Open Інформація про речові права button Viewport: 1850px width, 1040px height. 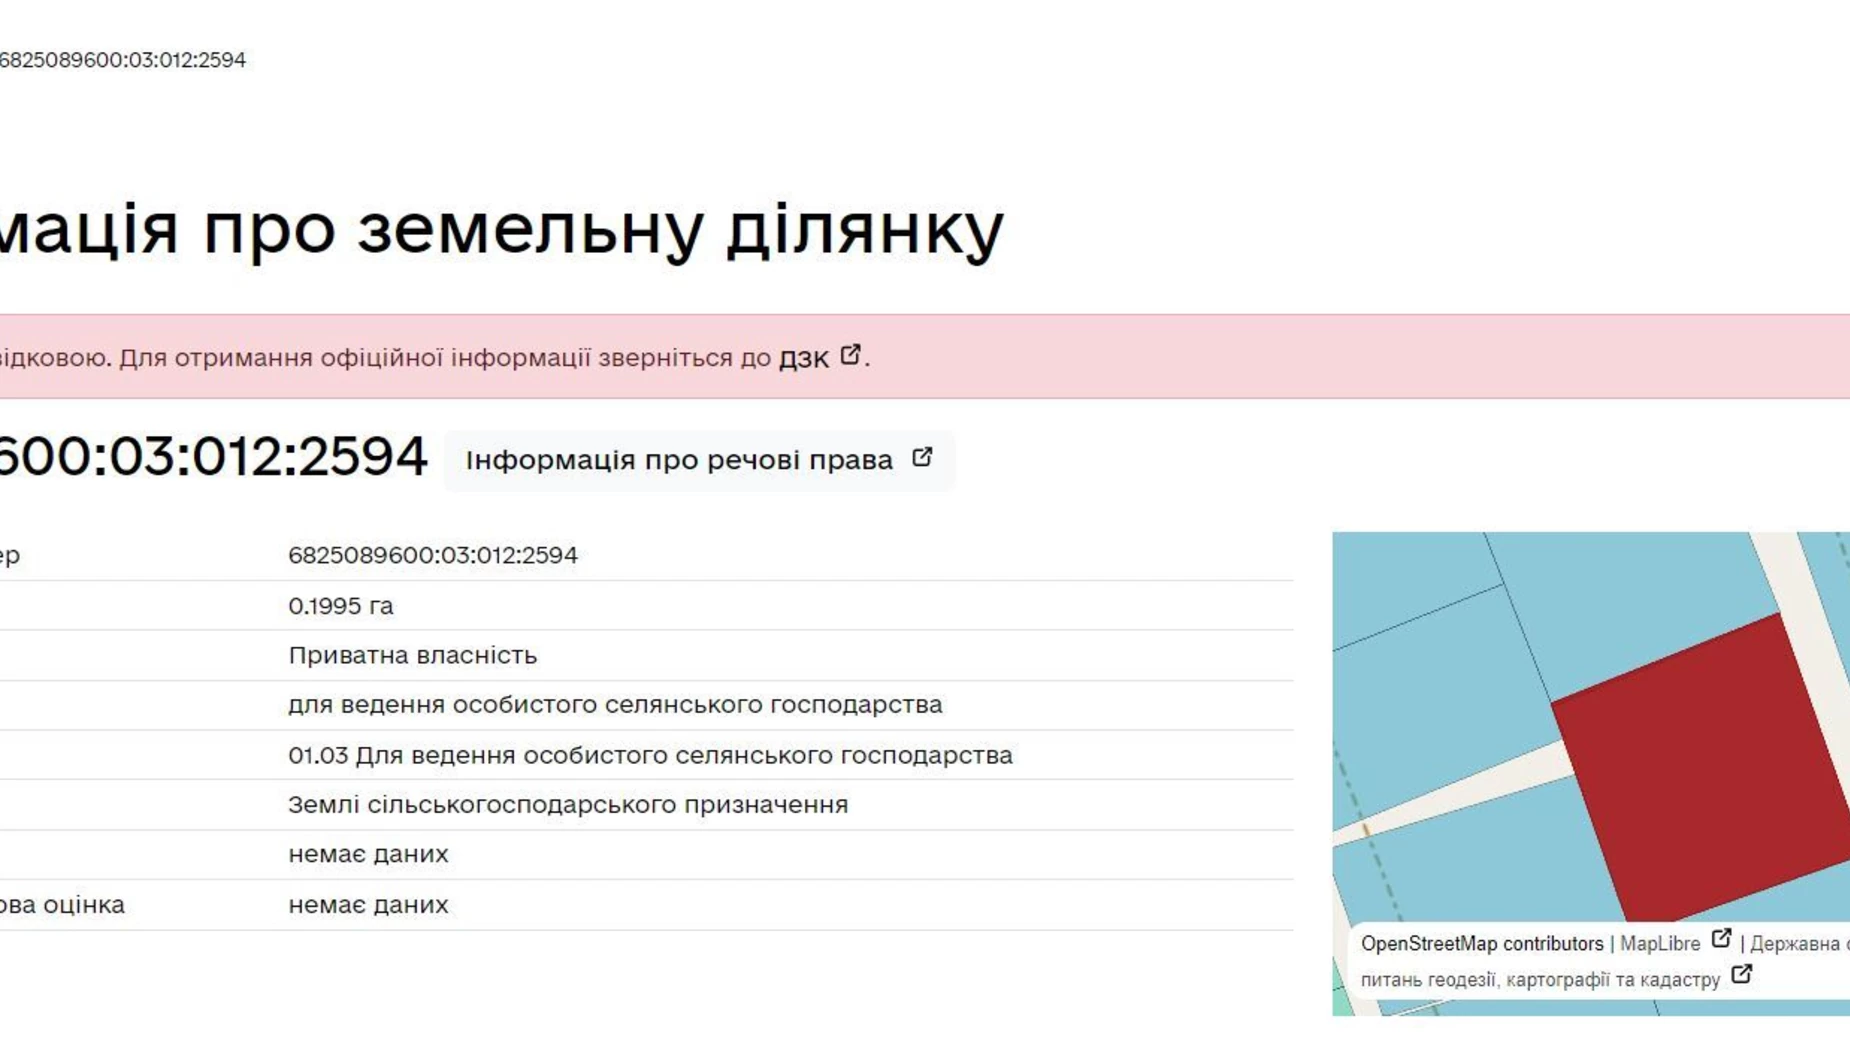tap(699, 460)
